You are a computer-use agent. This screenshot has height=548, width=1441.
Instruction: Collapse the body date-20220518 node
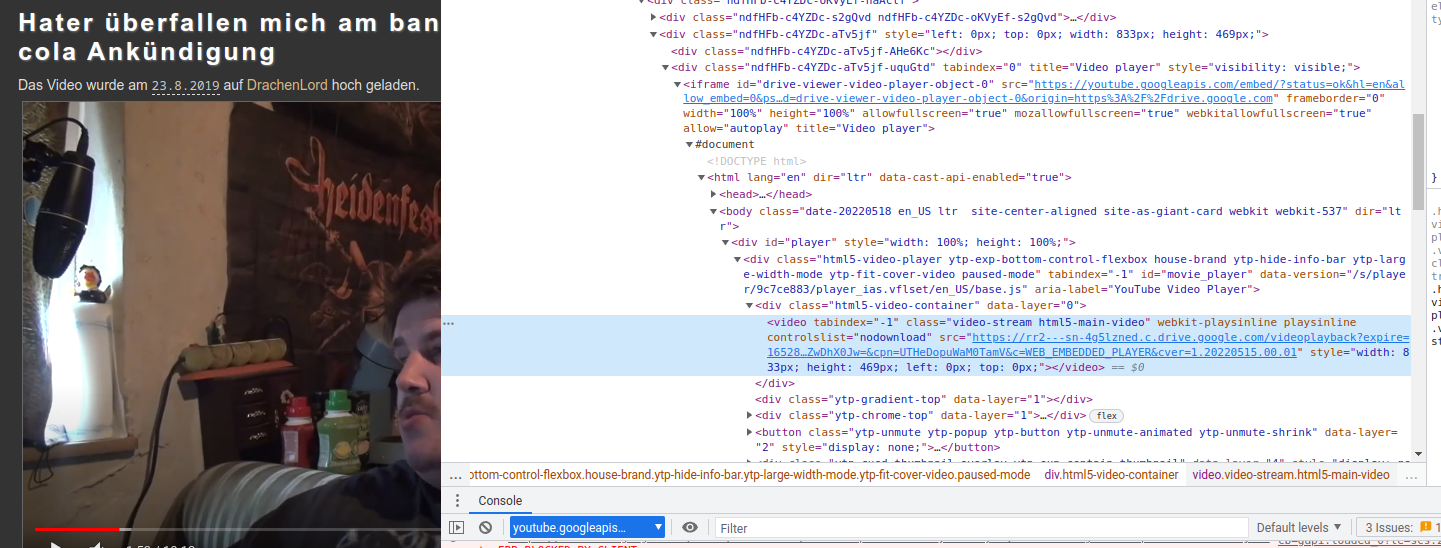tap(713, 211)
